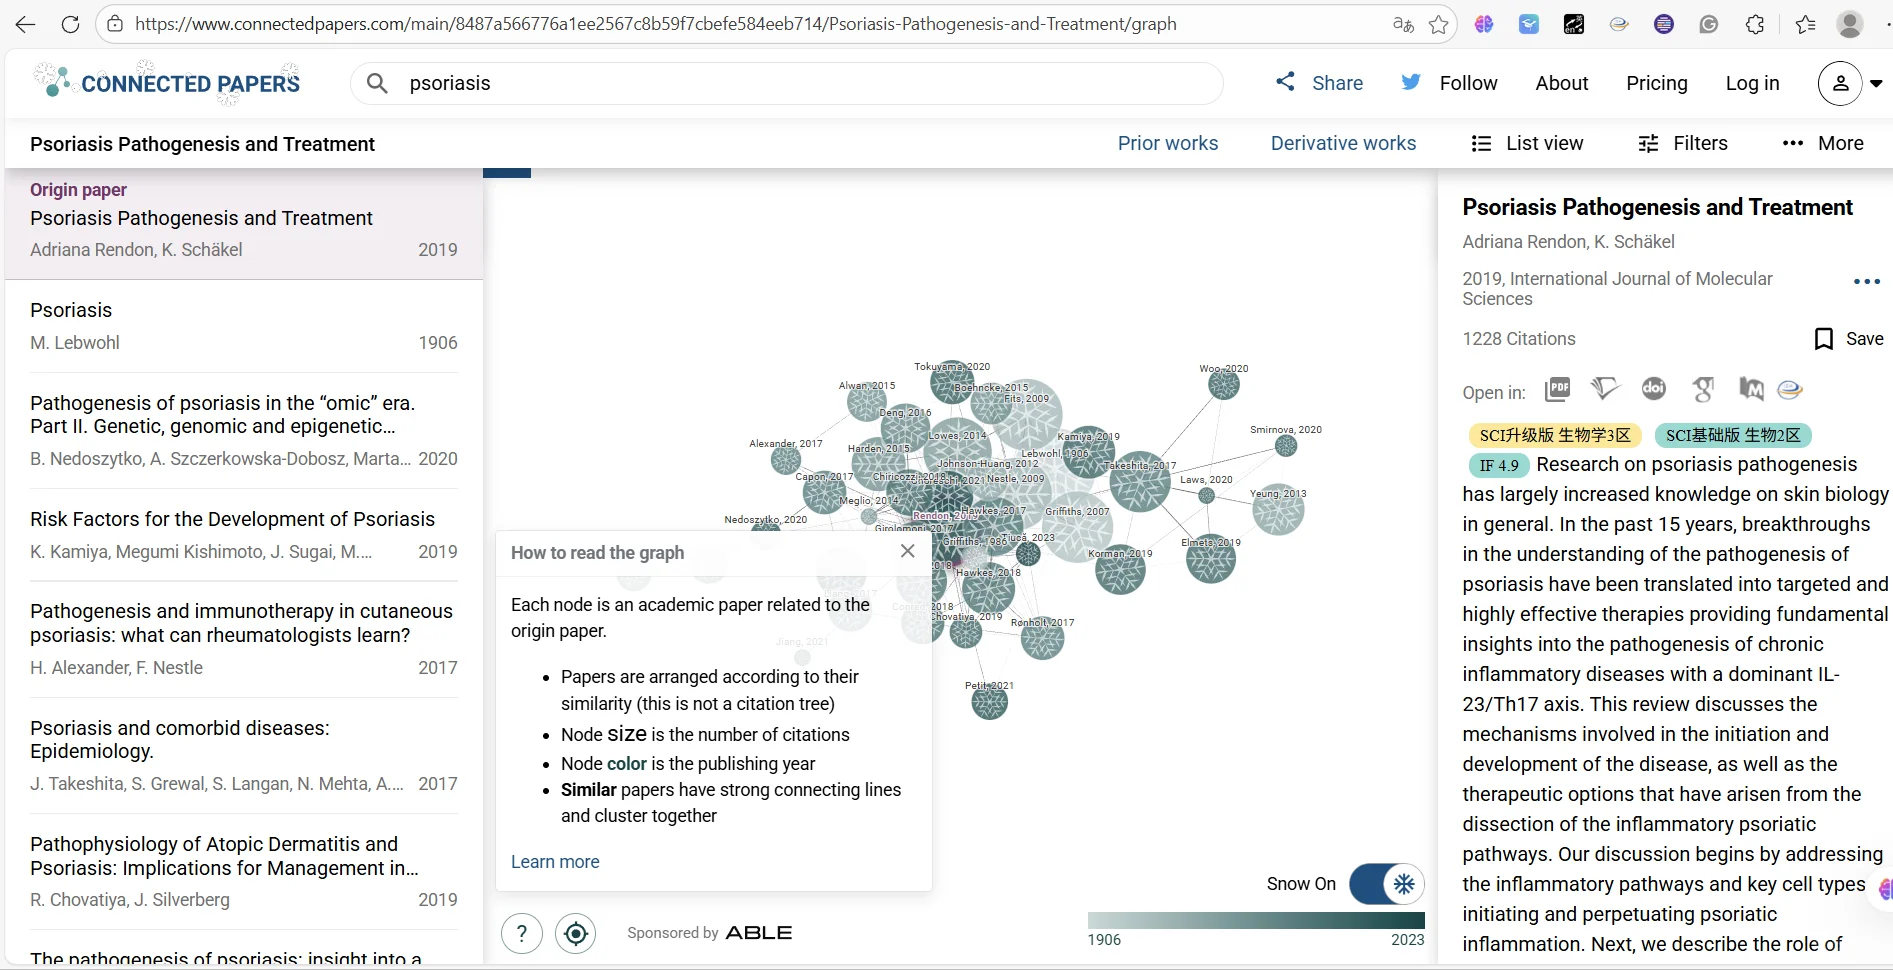Open the browser translate page icon
Screen dimensions: 1893x970
(1403, 24)
